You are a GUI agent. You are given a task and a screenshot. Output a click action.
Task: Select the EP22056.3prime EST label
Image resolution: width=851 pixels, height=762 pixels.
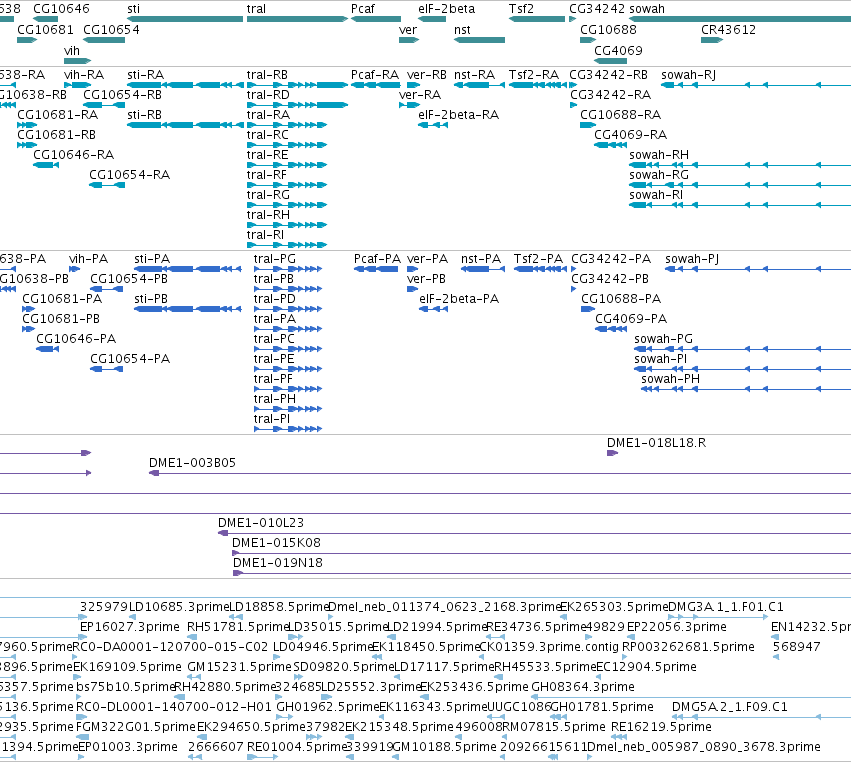(676, 627)
